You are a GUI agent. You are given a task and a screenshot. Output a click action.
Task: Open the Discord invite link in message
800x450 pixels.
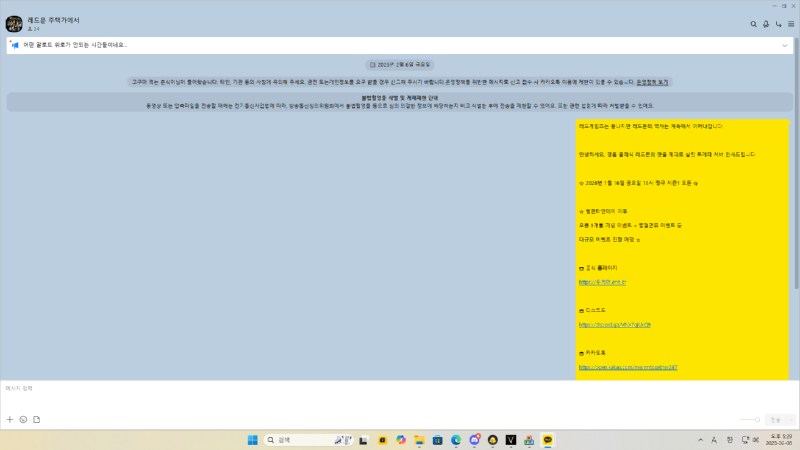[x=600, y=325]
